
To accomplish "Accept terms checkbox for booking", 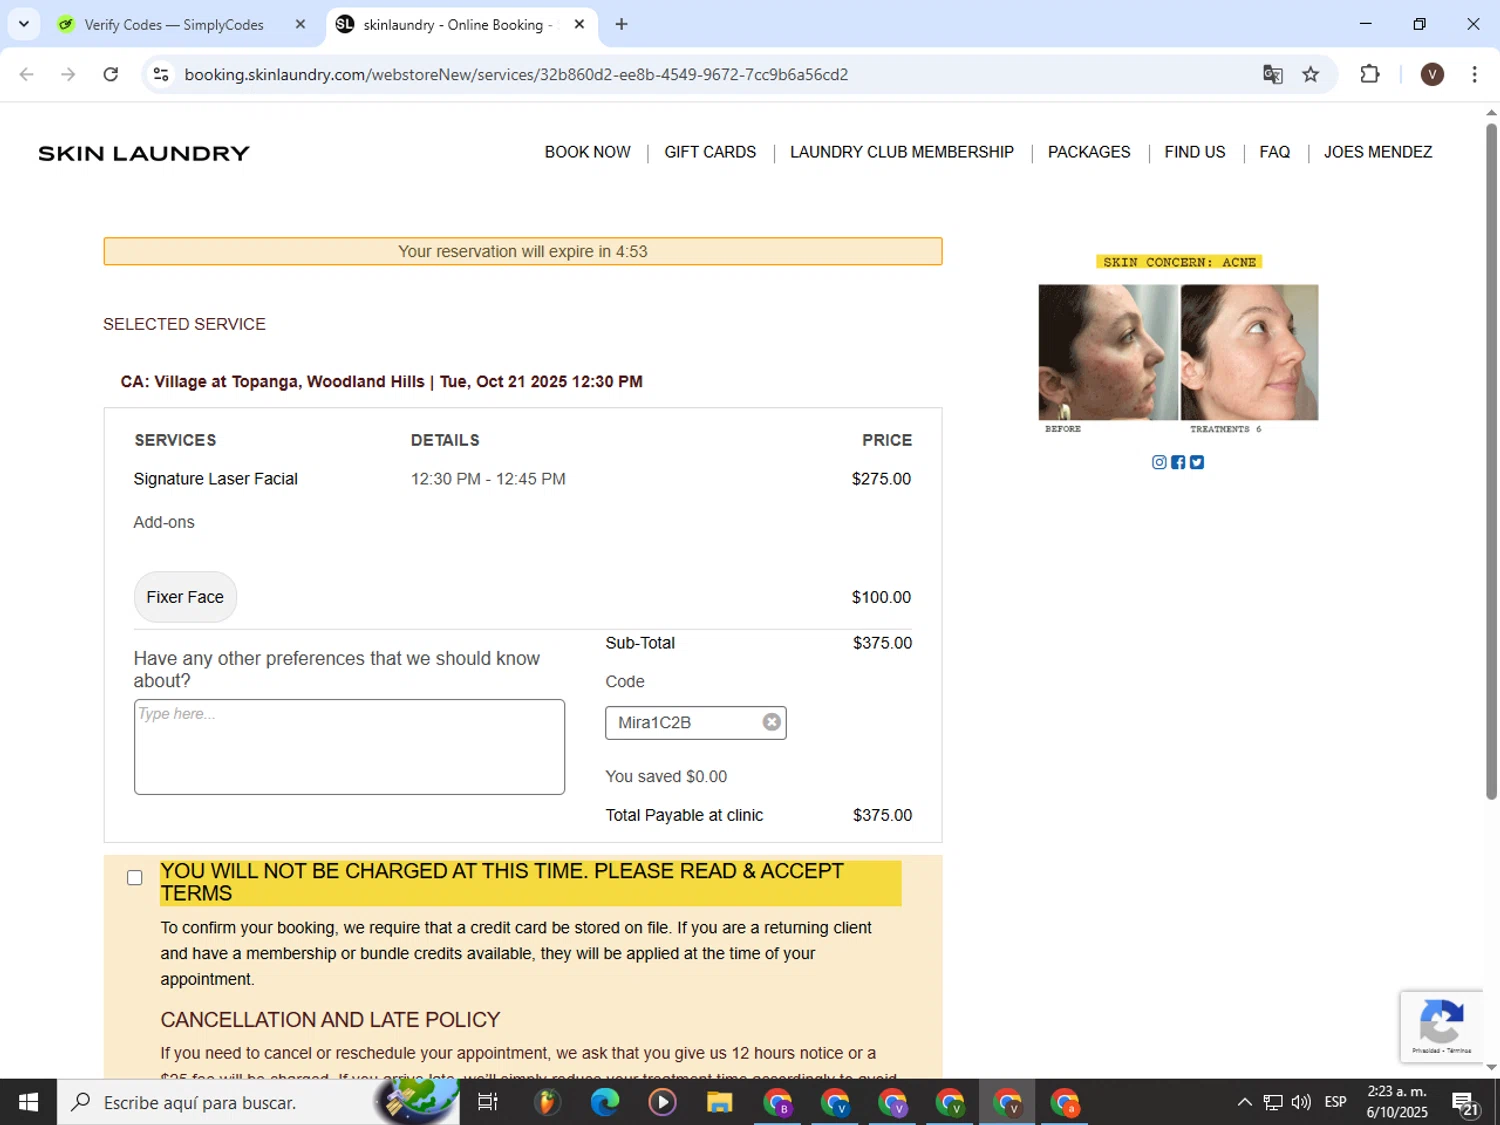I will (x=135, y=877).
